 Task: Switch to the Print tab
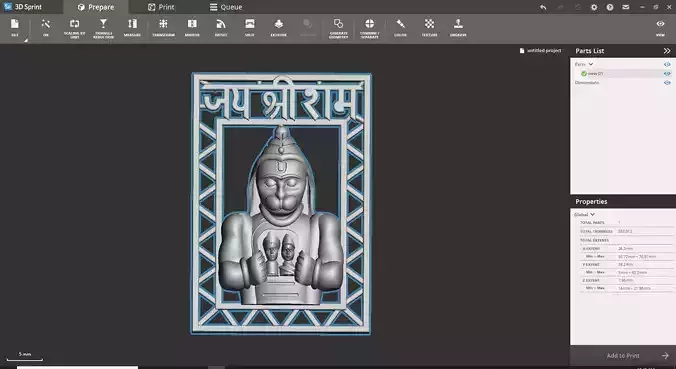point(161,7)
